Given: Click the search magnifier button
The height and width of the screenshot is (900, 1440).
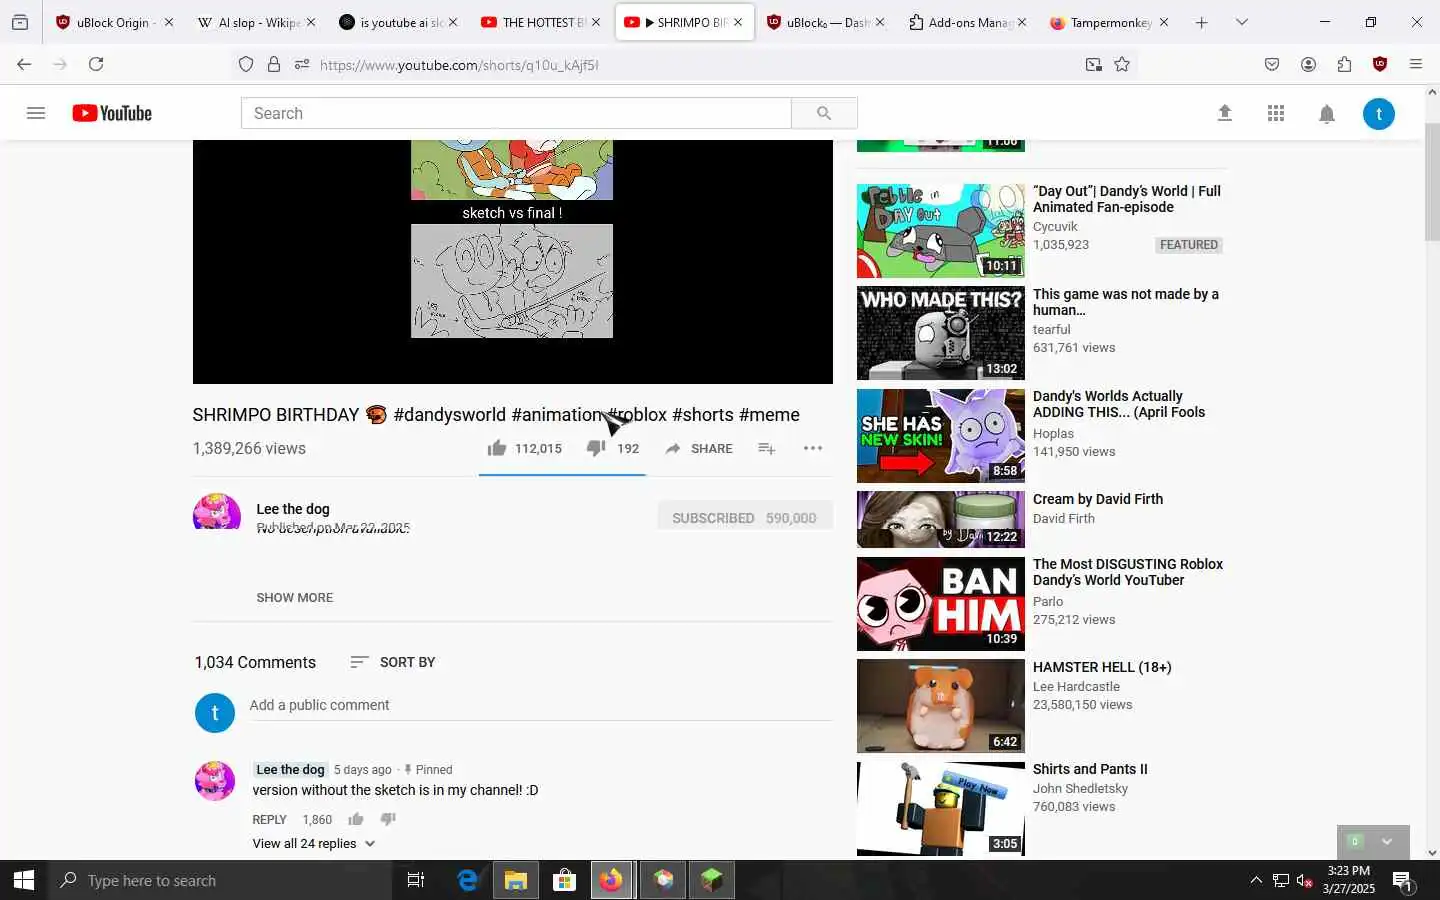Looking at the screenshot, I should coord(824,113).
